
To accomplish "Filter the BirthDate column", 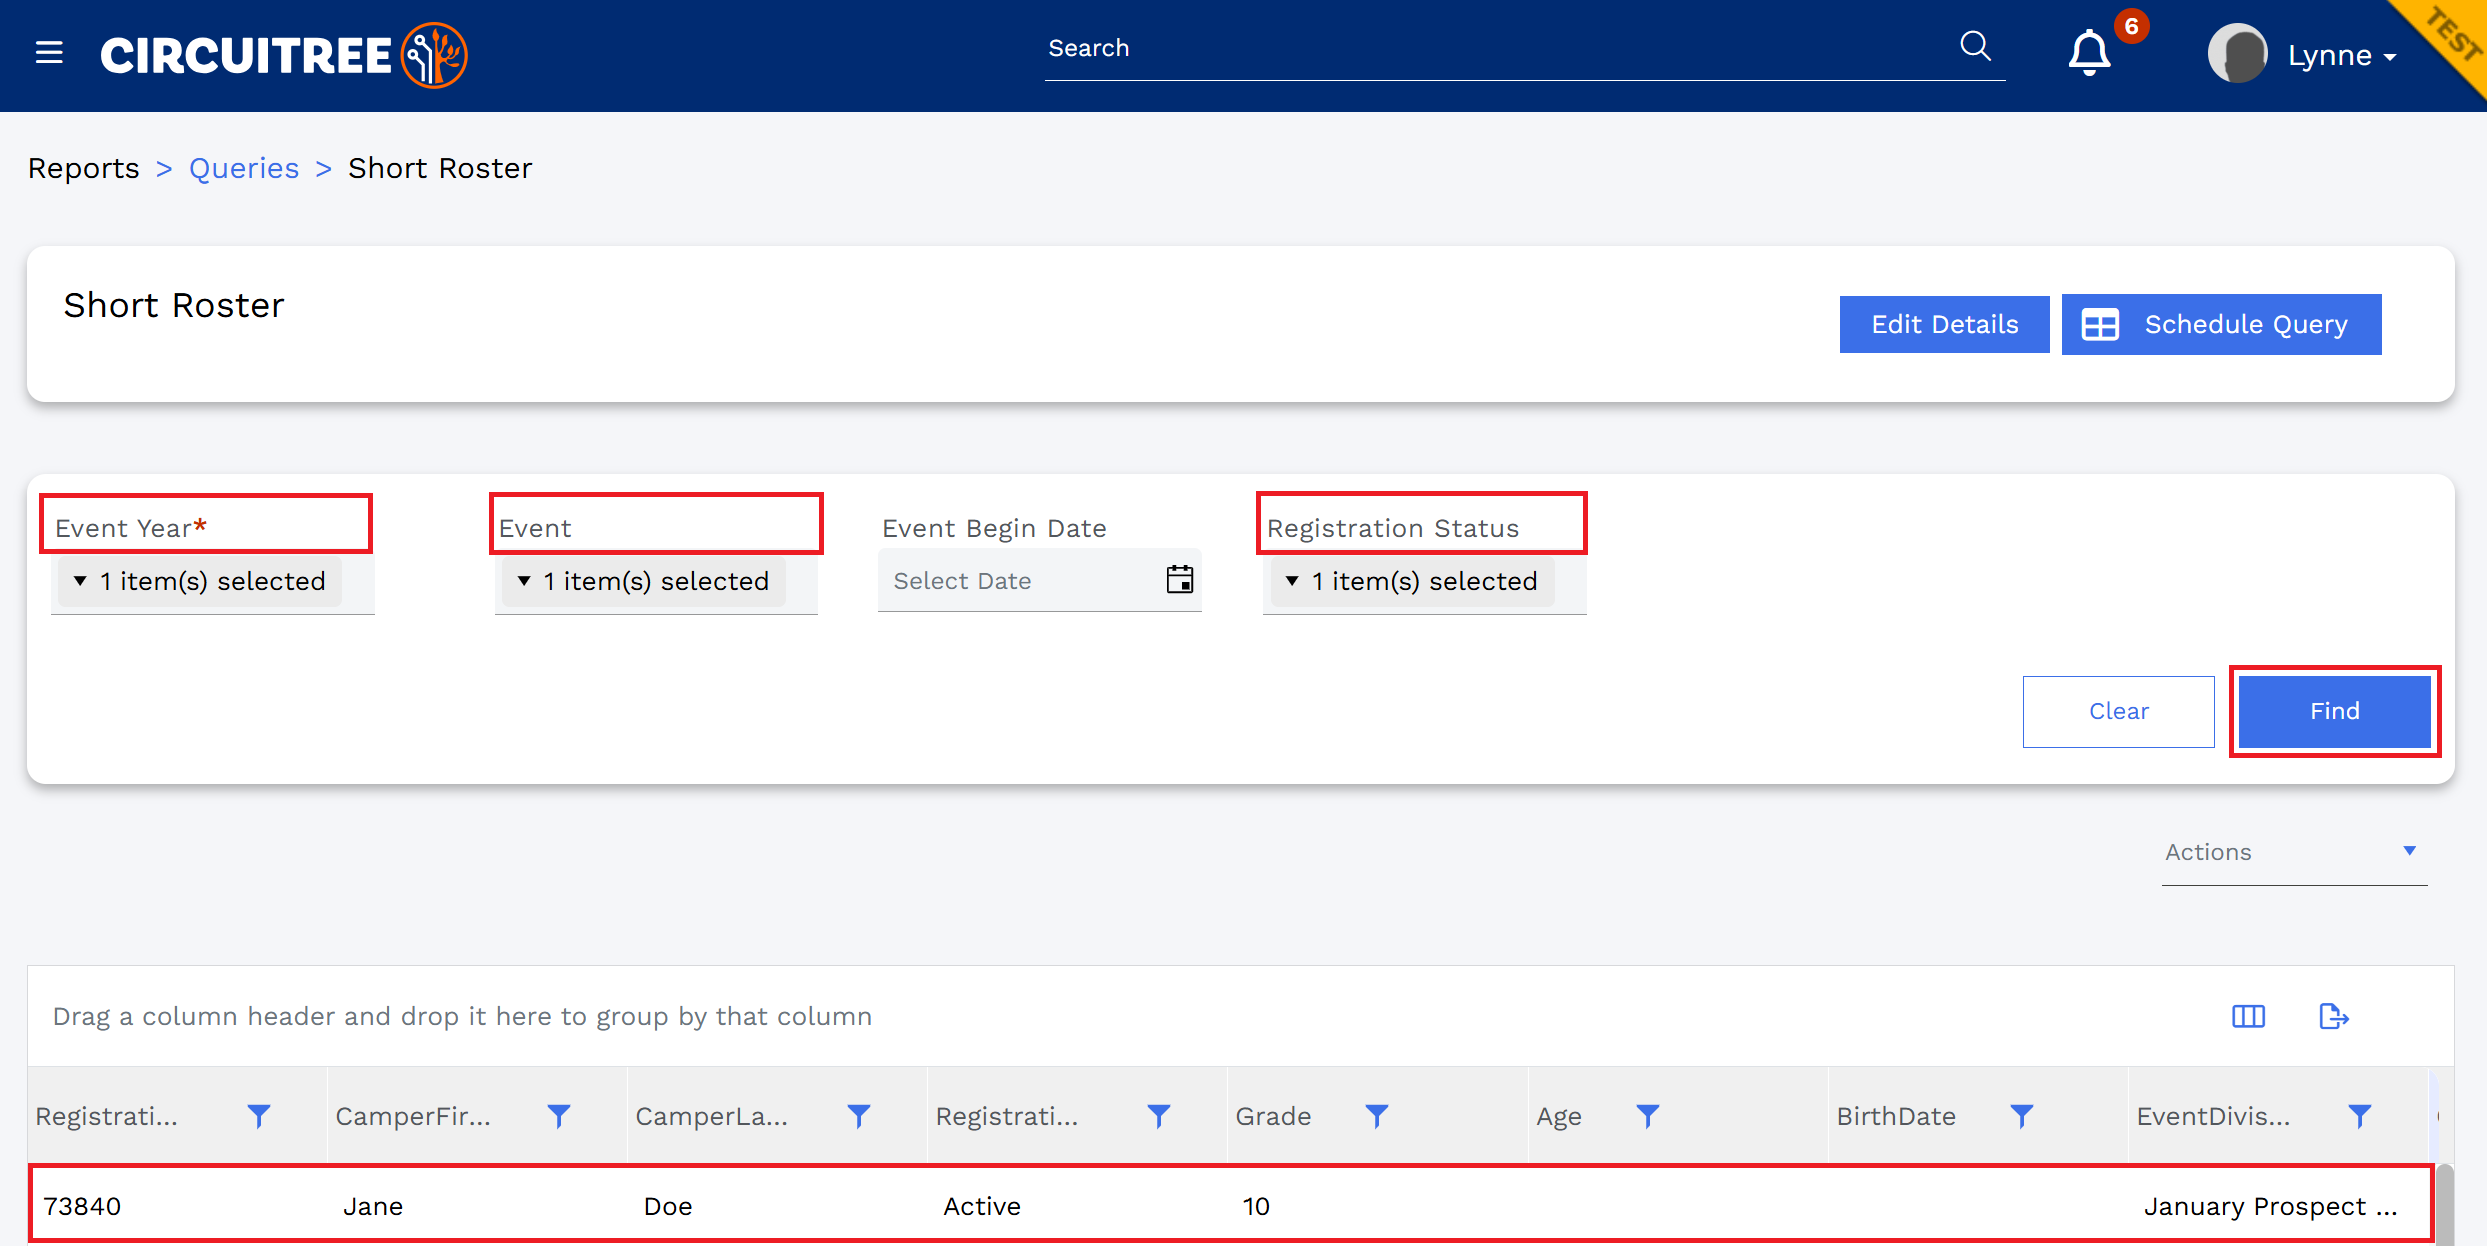I will pos(2022,1116).
